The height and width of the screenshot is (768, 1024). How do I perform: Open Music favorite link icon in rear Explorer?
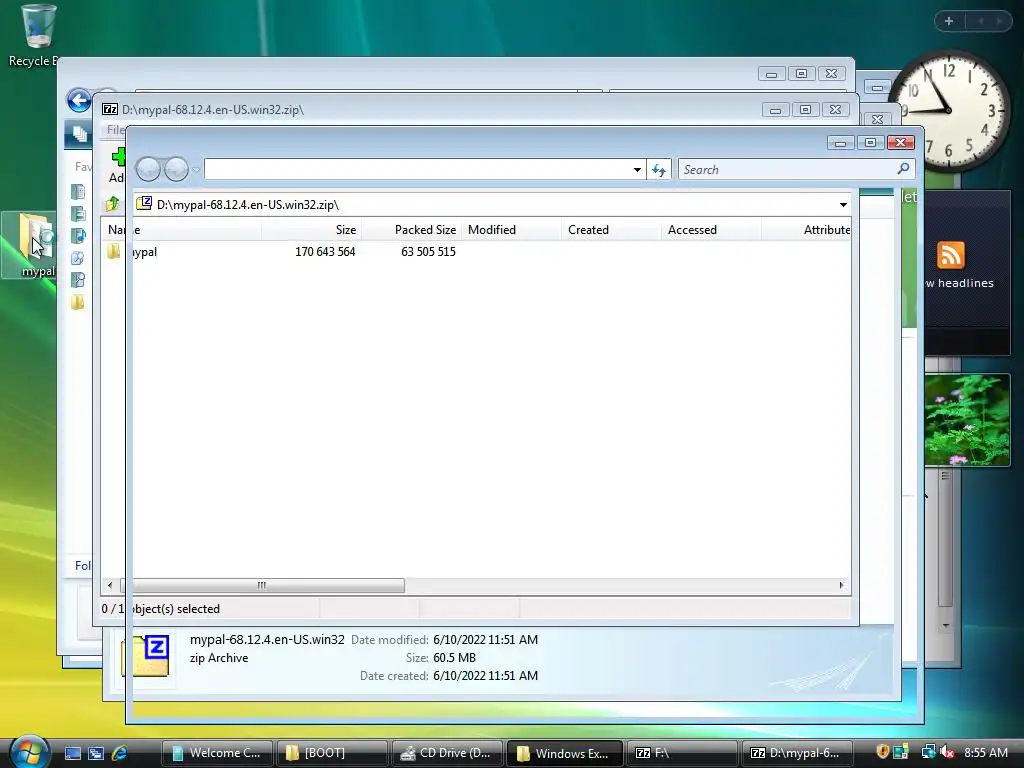tap(78, 236)
